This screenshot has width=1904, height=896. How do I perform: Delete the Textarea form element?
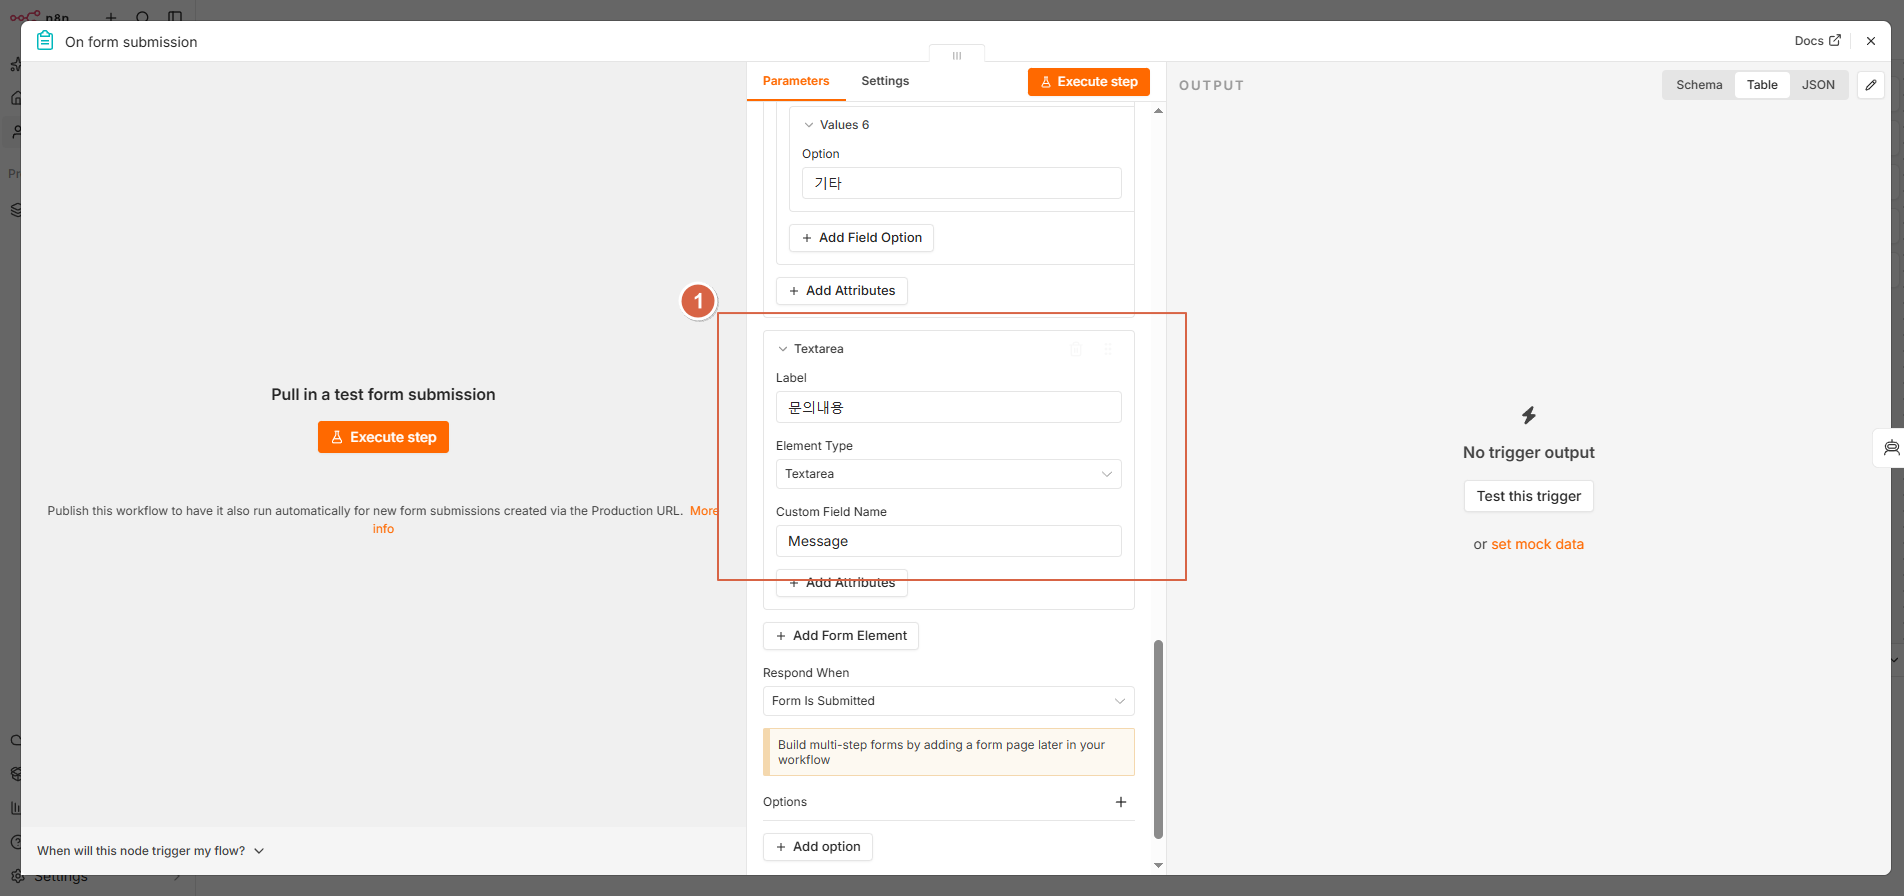(1076, 349)
